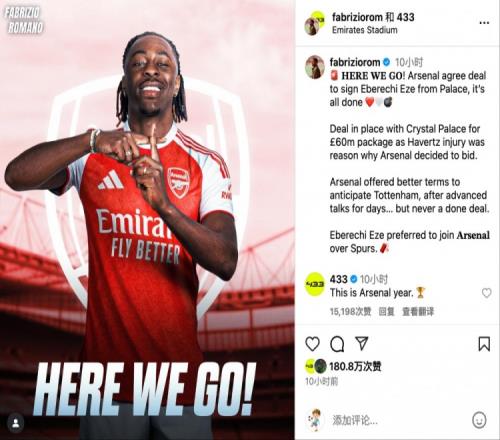Open the 433 username in comments
500x440 pixels.
point(339,279)
